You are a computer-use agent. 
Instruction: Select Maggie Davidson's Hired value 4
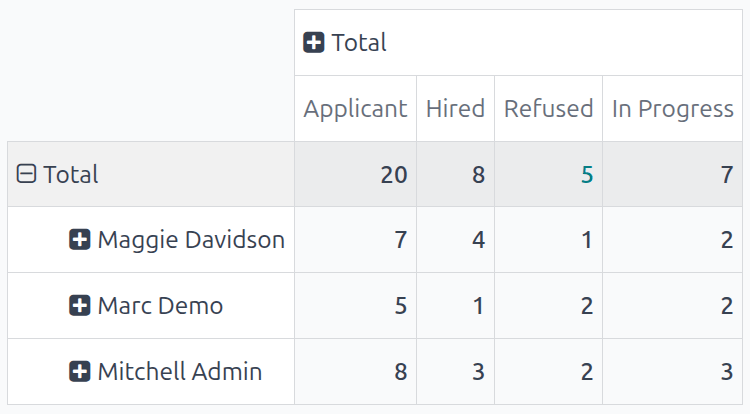[478, 241]
